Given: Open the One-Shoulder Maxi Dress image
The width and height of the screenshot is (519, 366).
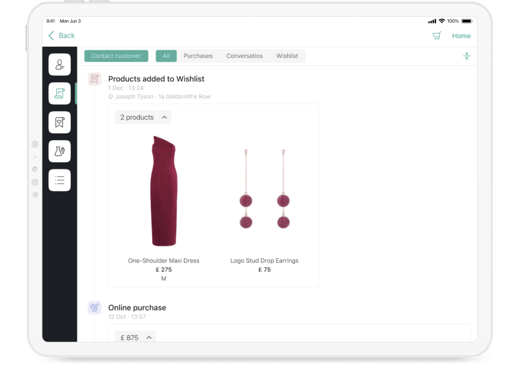Looking at the screenshot, I should point(164,191).
